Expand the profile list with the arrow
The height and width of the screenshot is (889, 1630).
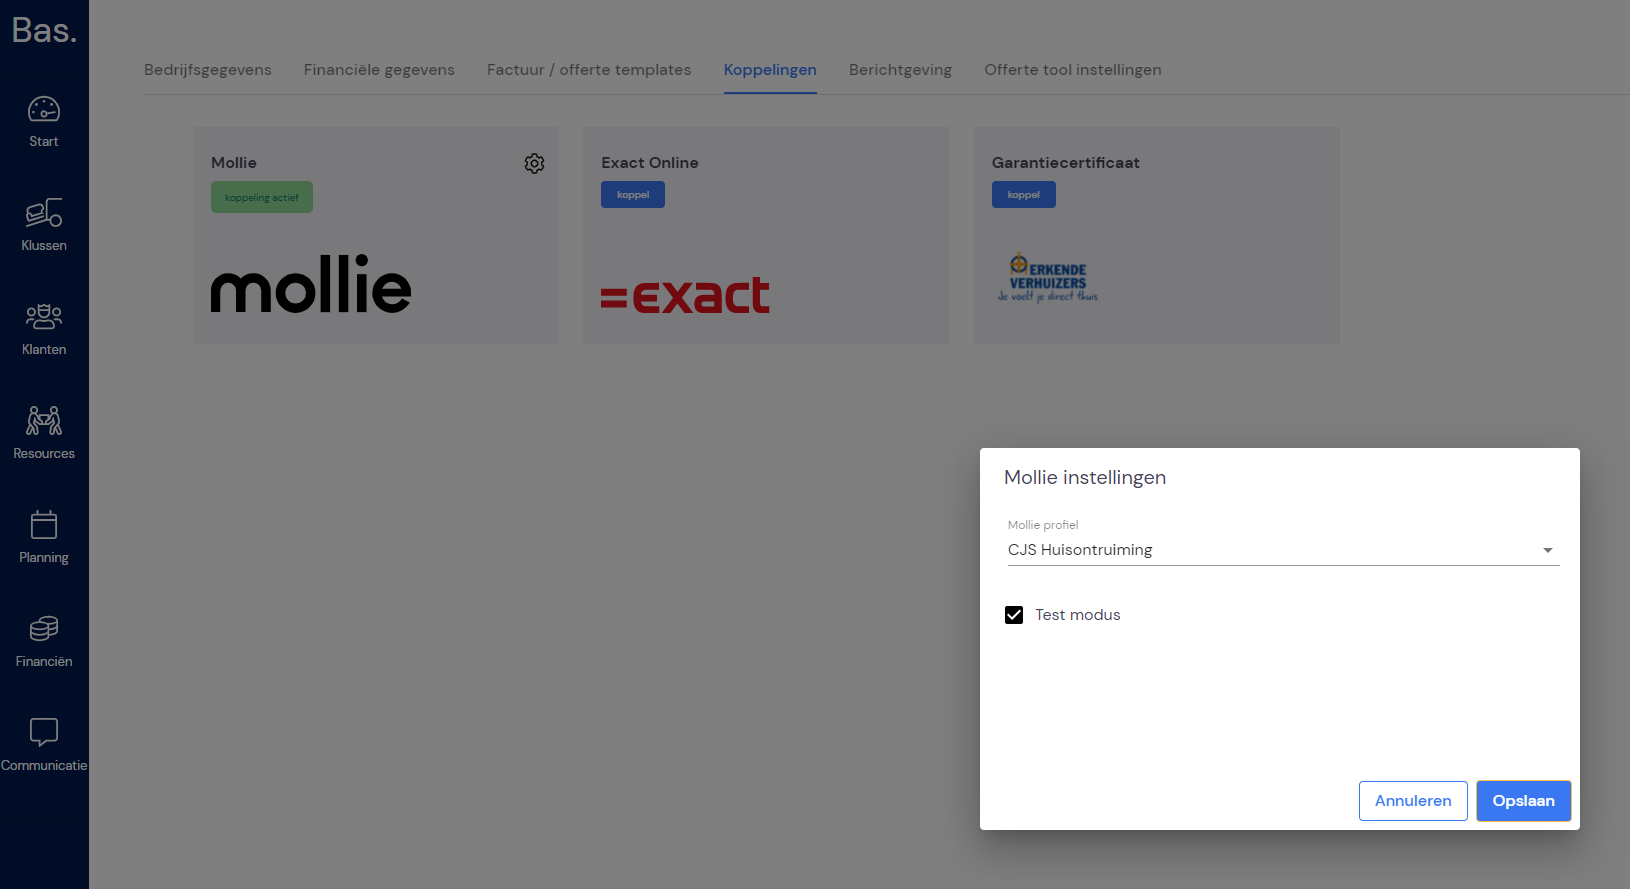point(1547,550)
